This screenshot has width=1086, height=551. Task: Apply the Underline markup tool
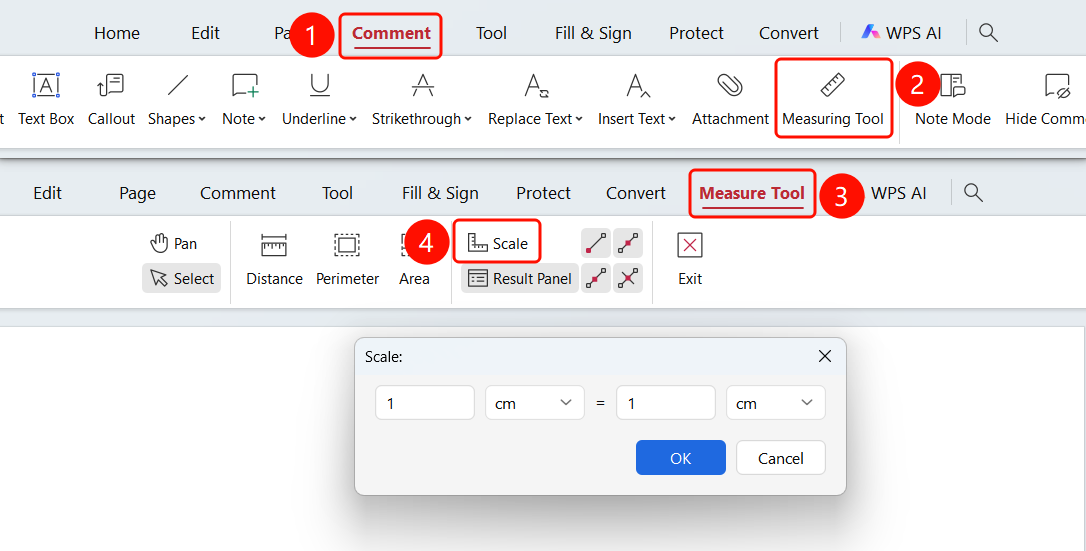319,100
